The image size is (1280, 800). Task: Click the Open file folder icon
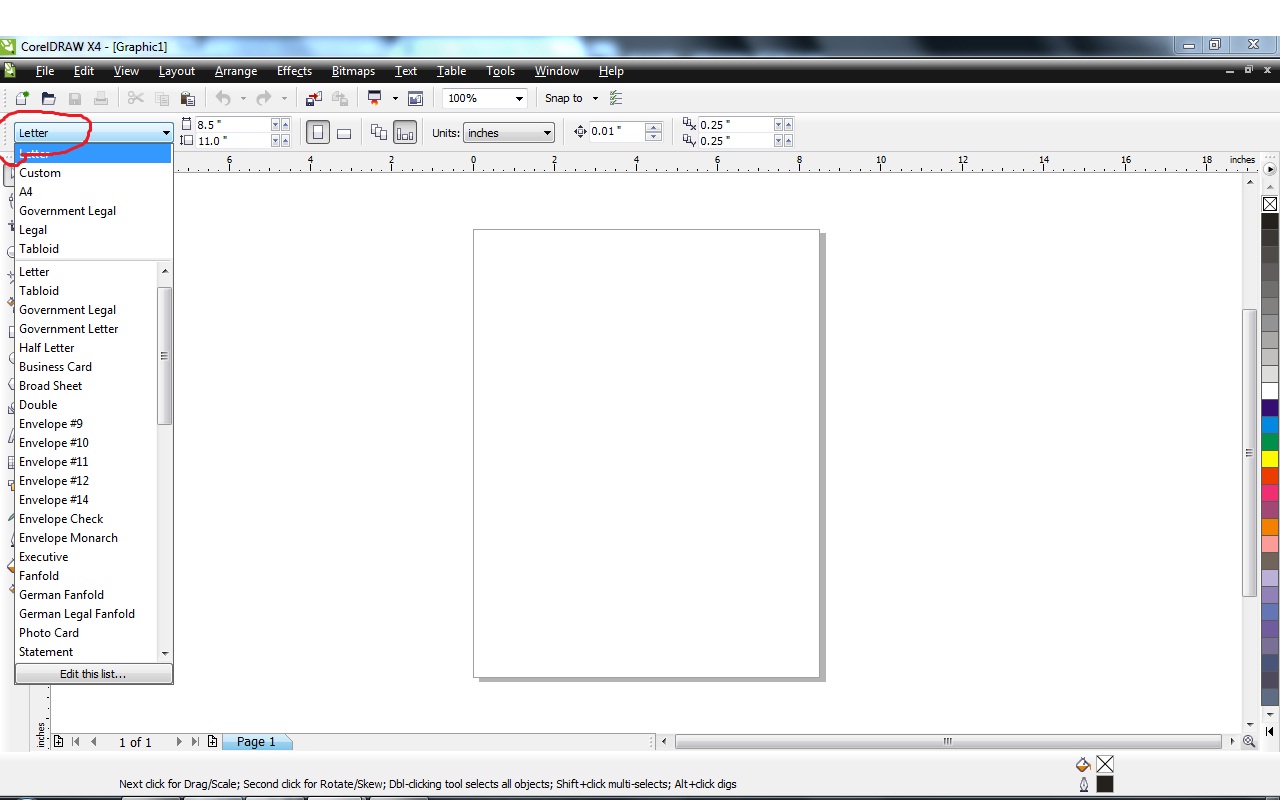tap(48, 98)
